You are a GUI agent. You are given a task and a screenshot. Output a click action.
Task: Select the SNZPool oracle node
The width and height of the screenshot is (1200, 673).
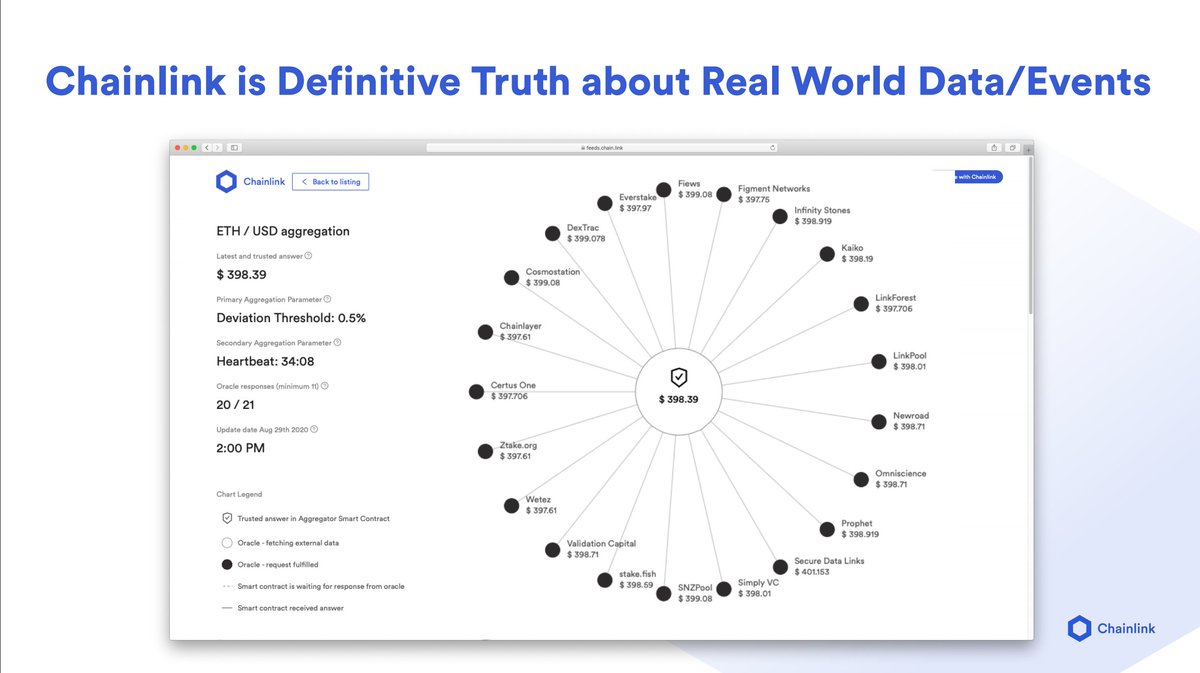[x=663, y=593]
